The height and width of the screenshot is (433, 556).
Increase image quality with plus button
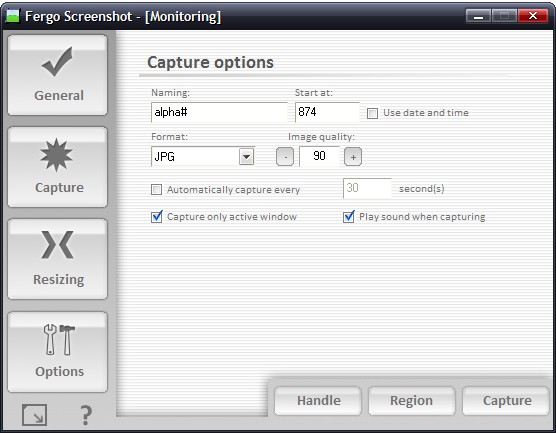point(353,157)
